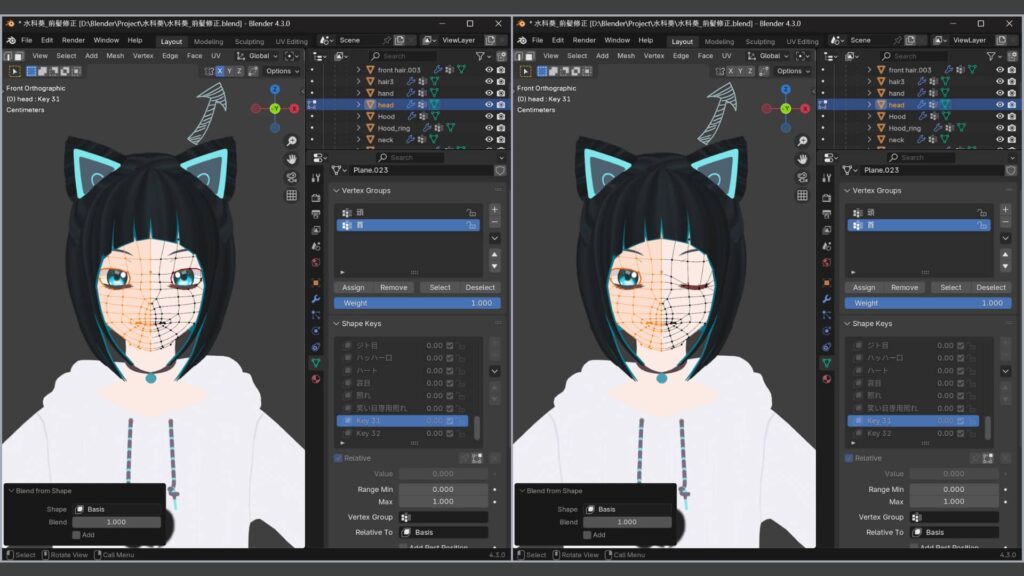
Task: Open Options dropdown in left window viewport
Action: [x=282, y=71]
